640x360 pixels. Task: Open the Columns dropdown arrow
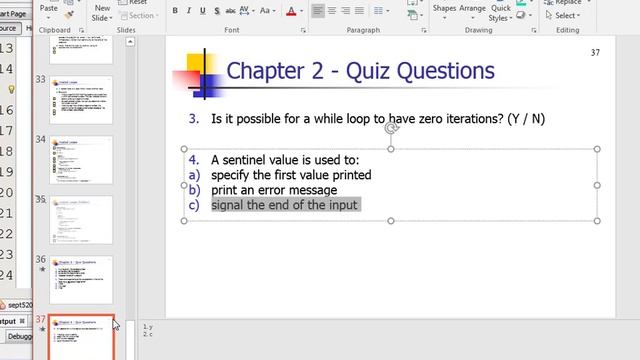click(387, 11)
